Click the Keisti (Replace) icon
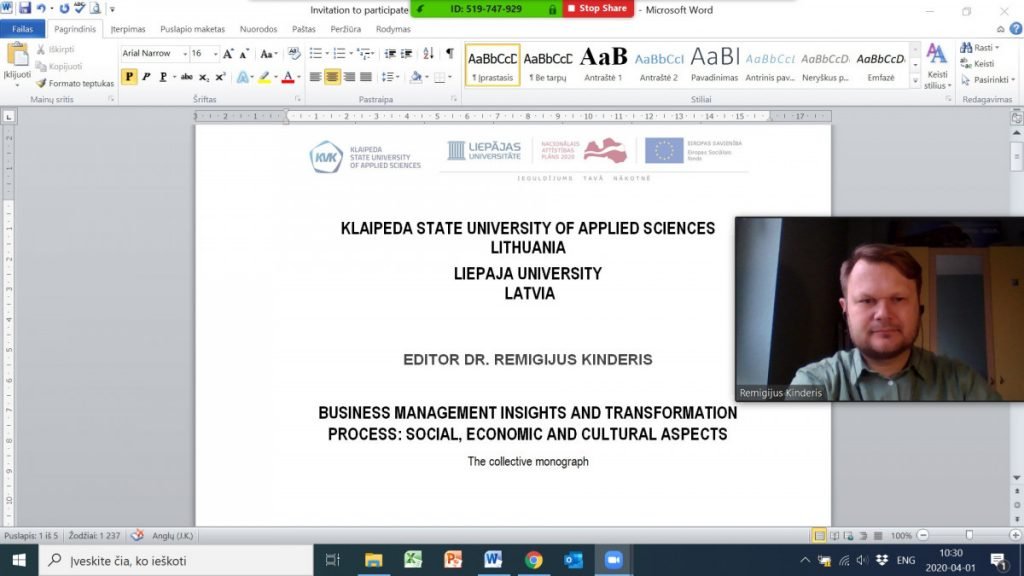 click(x=966, y=63)
